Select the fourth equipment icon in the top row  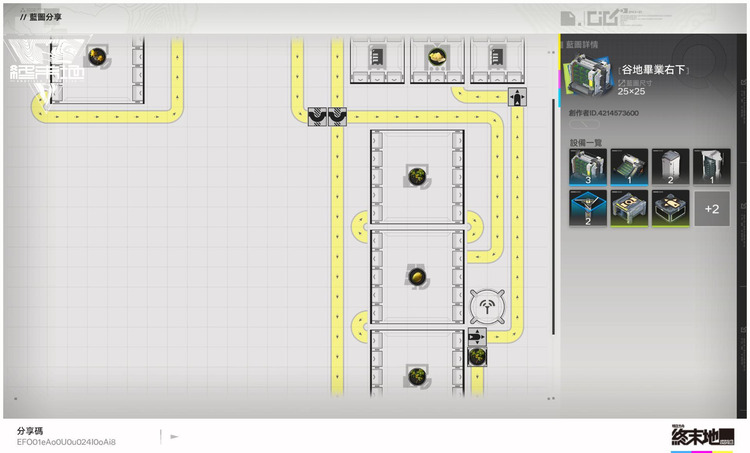pos(711,166)
